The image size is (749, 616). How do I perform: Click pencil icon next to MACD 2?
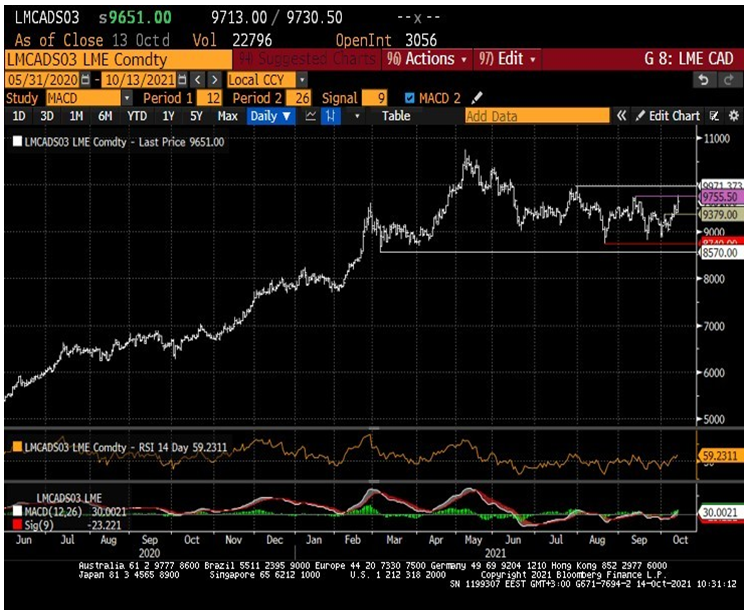477,98
